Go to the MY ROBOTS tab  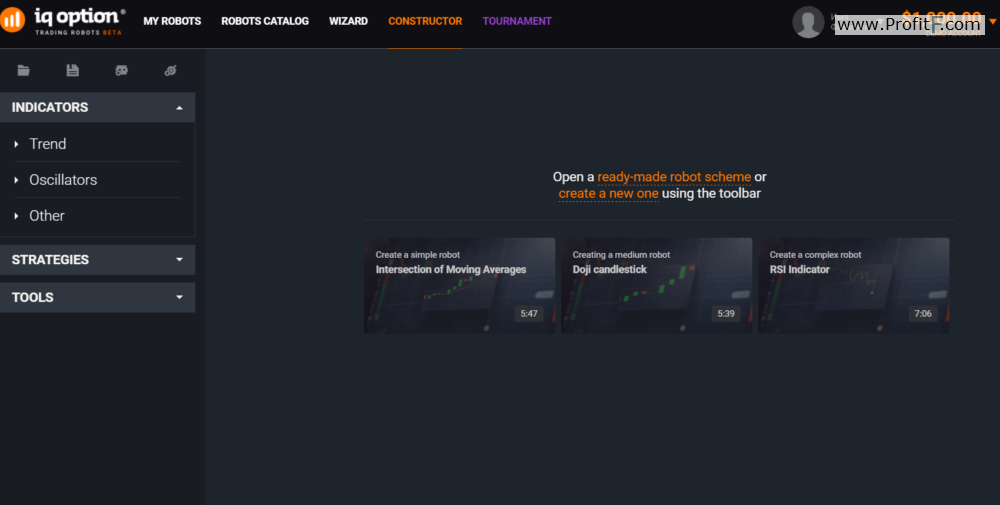pyautogui.click(x=172, y=21)
